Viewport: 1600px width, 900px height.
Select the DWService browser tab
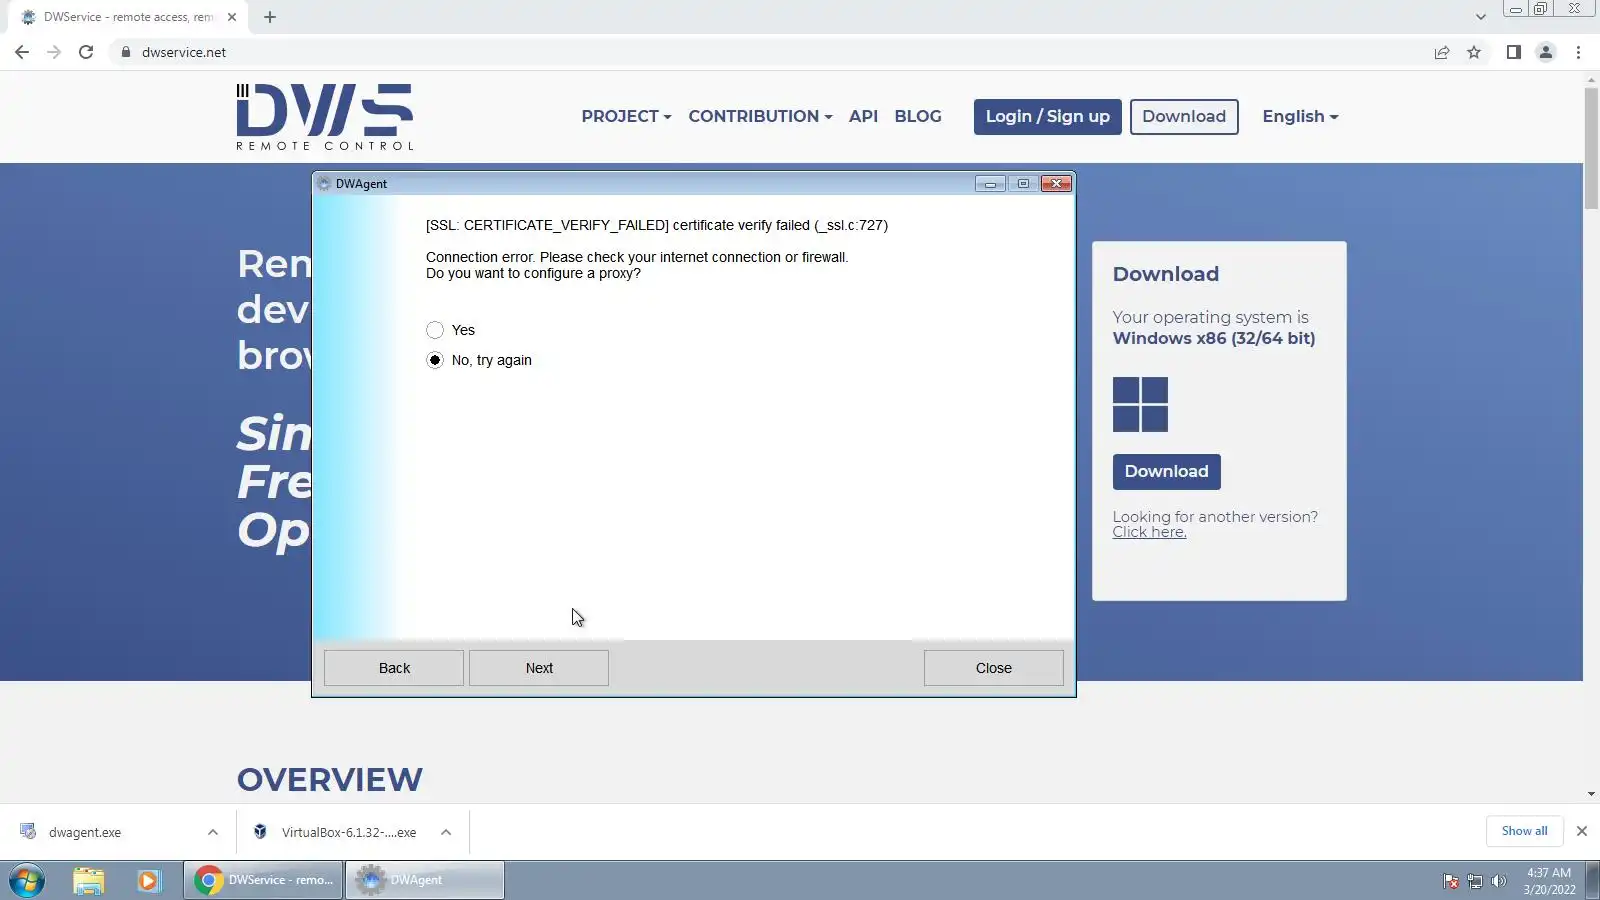point(128,17)
